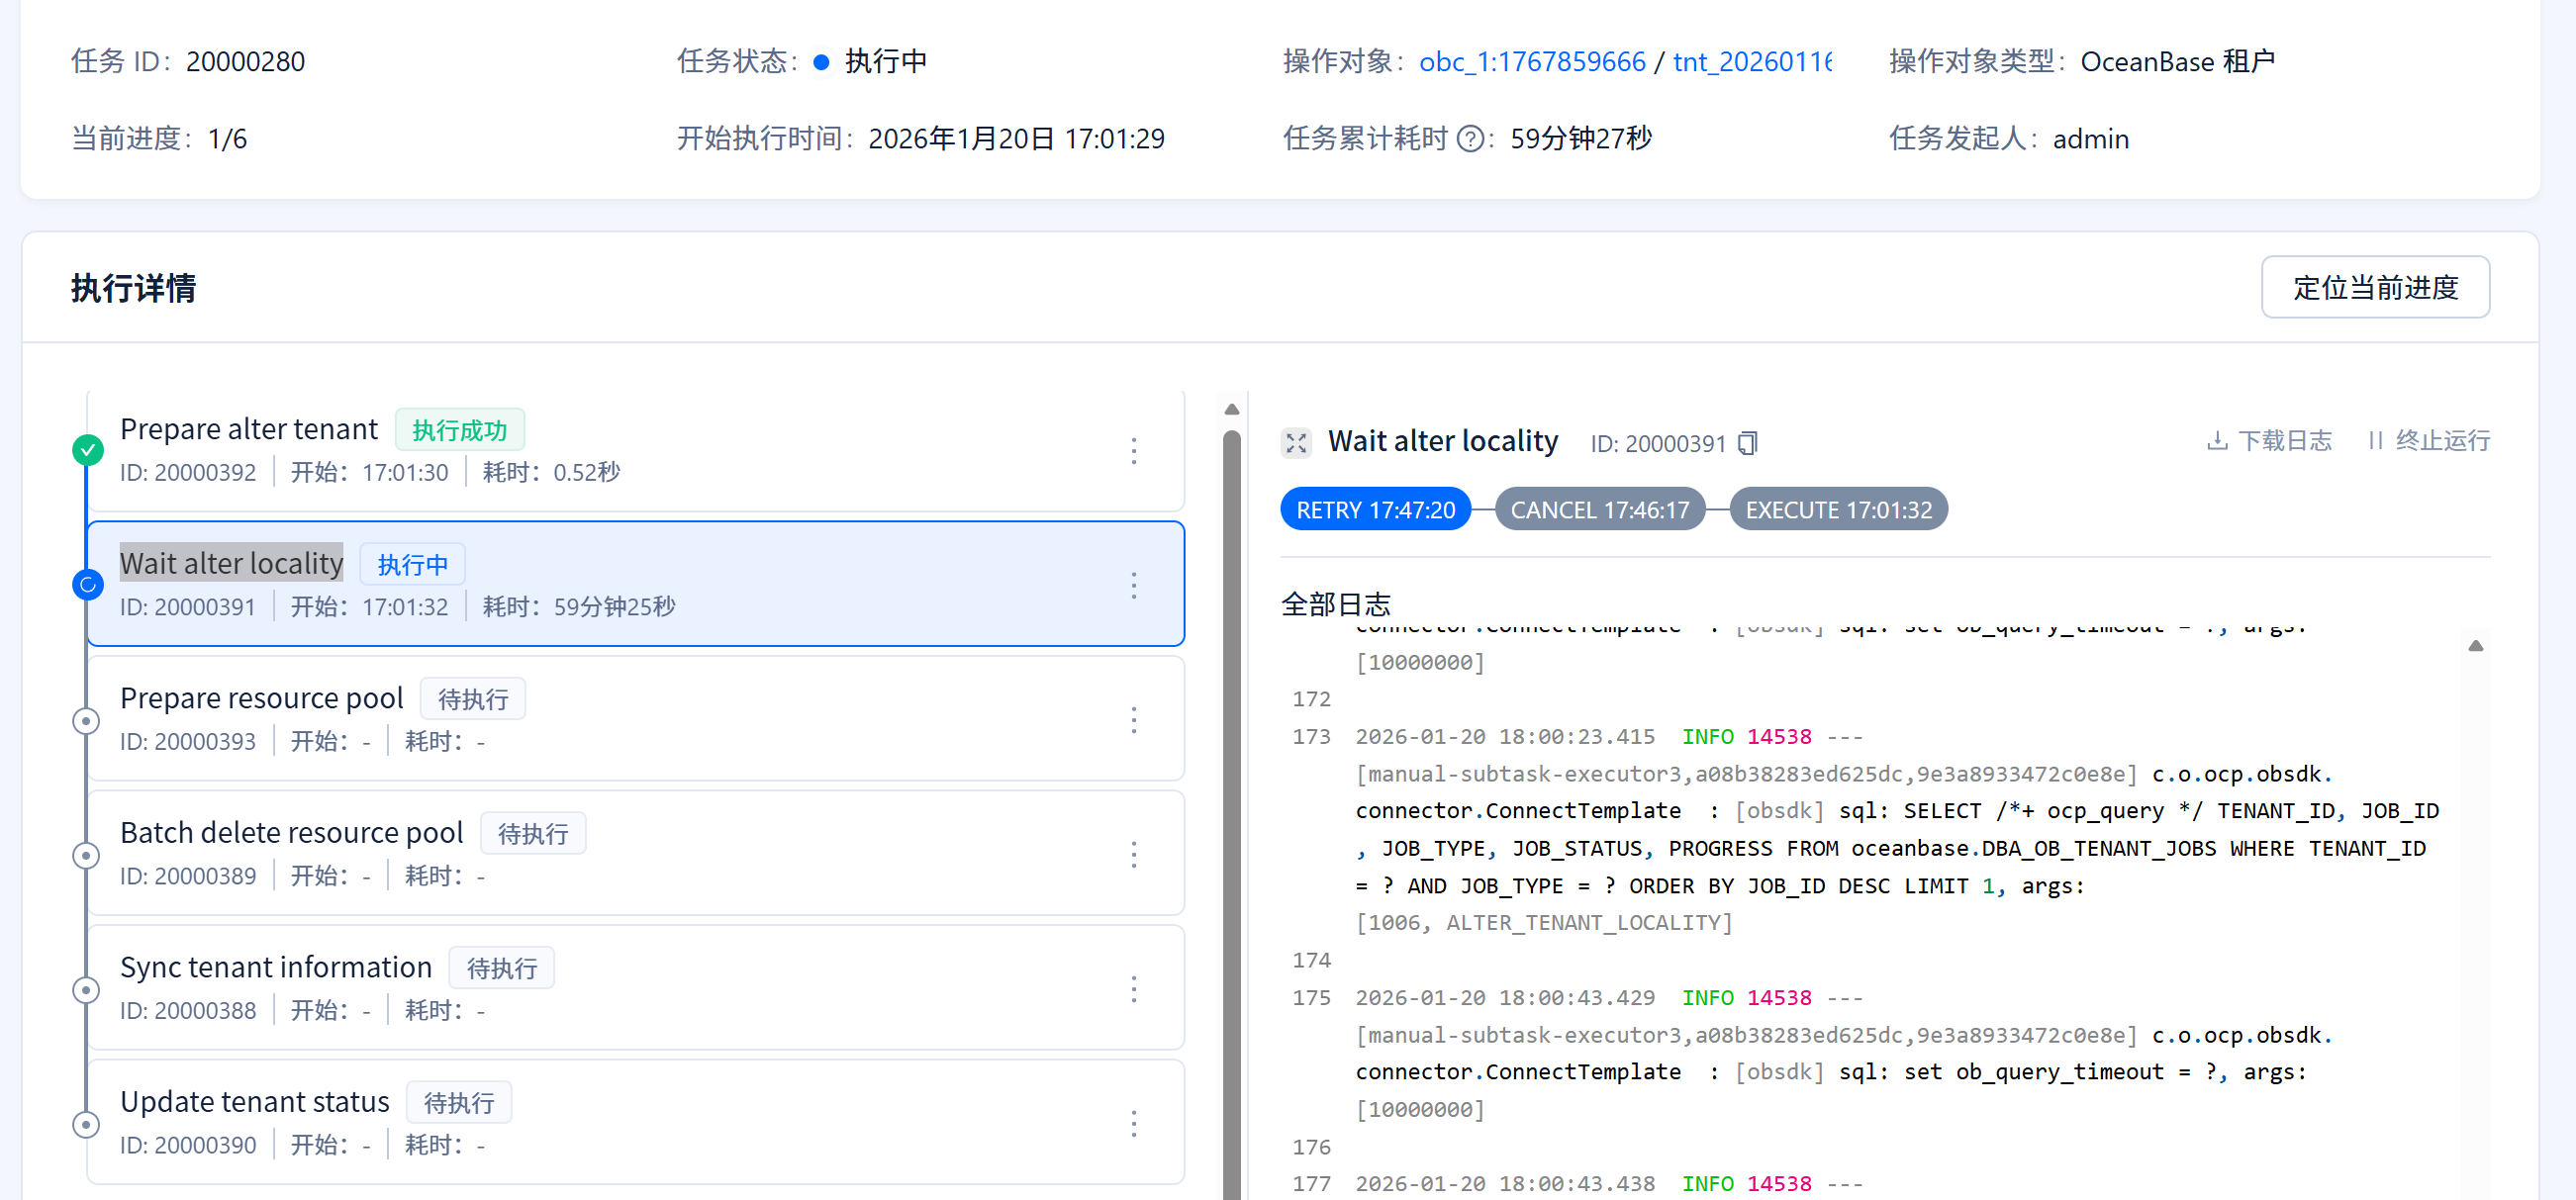This screenshot has width=2576, height=1200.
Task: Select the RETRY 17:47:20 log tab
Action: pos(1374,510)
